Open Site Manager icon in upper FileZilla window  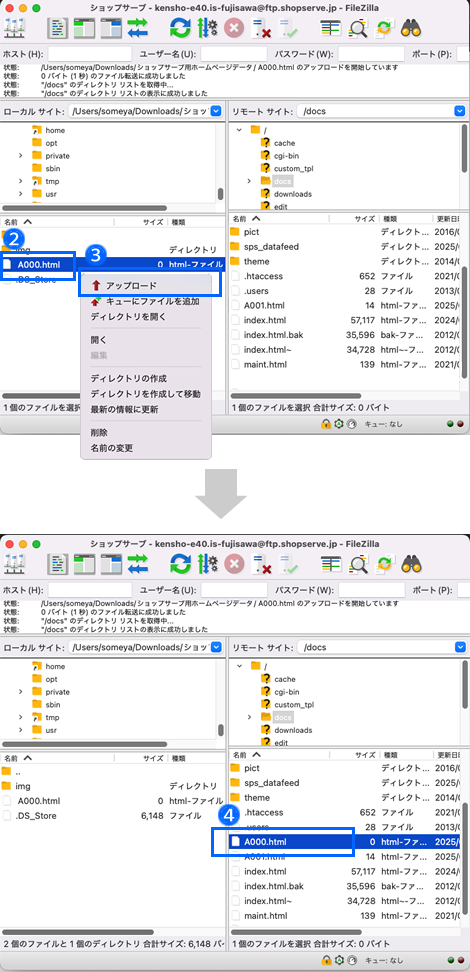pyautogui.click(x=14, y=27)
